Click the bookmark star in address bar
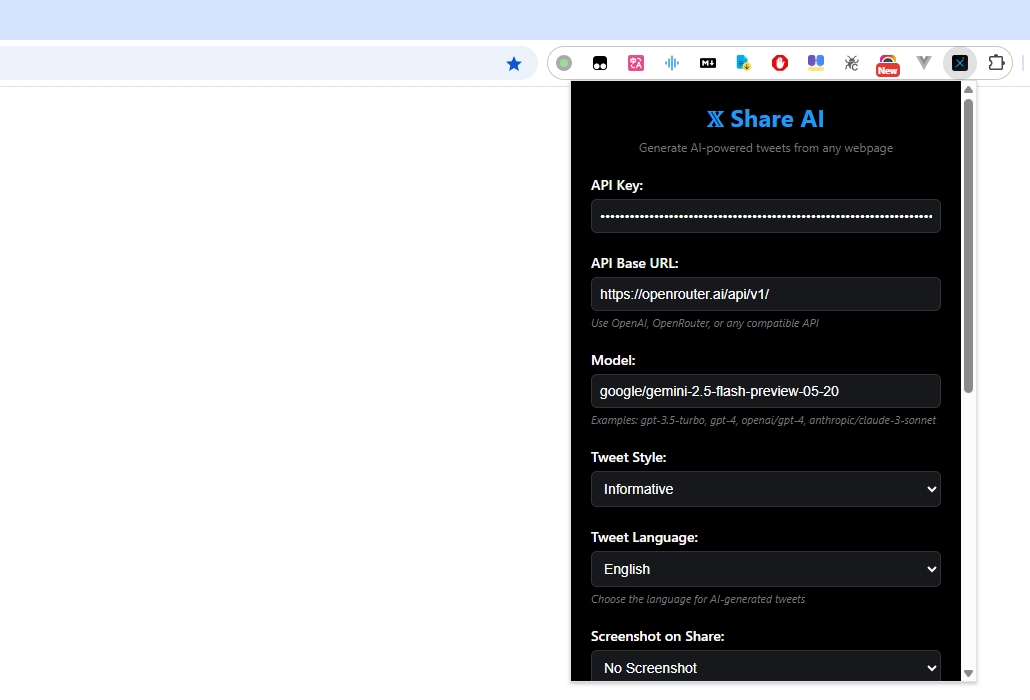The width and height of the screenshot is (1030, 700). click(514, 62)
